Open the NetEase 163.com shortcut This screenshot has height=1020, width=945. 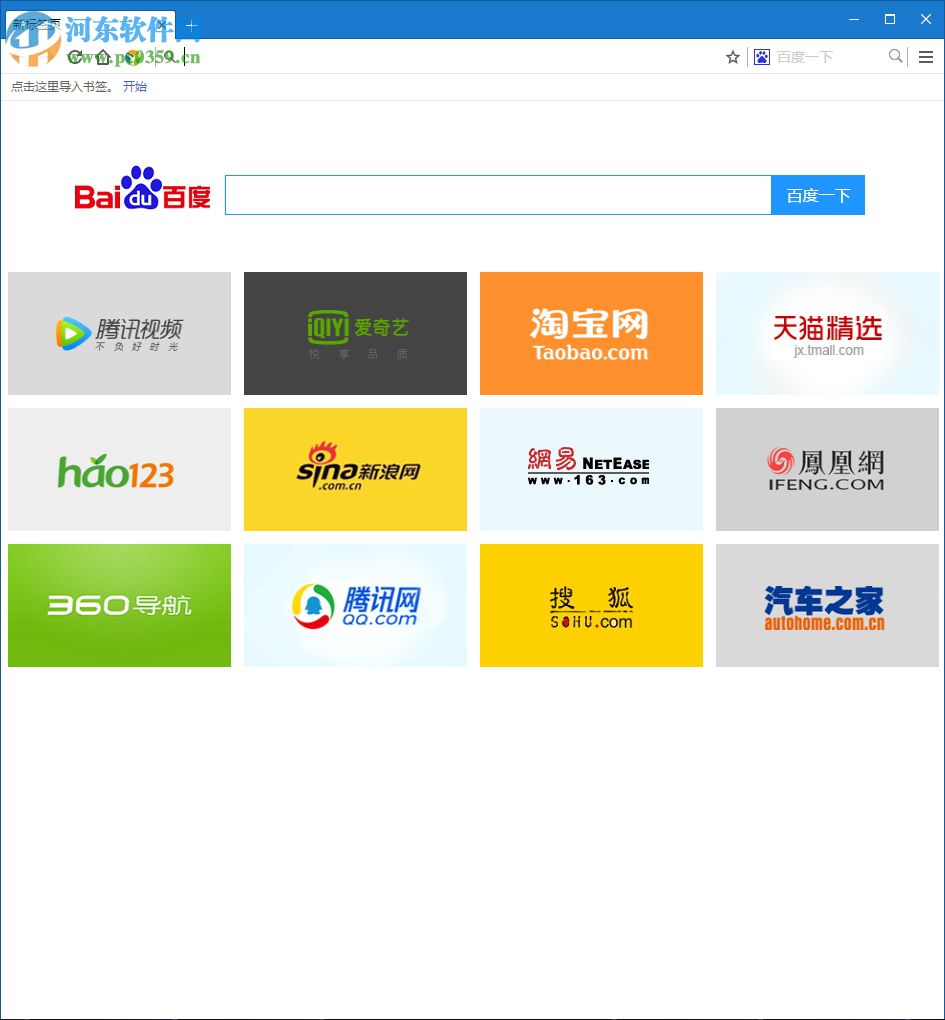click(591, 469)
